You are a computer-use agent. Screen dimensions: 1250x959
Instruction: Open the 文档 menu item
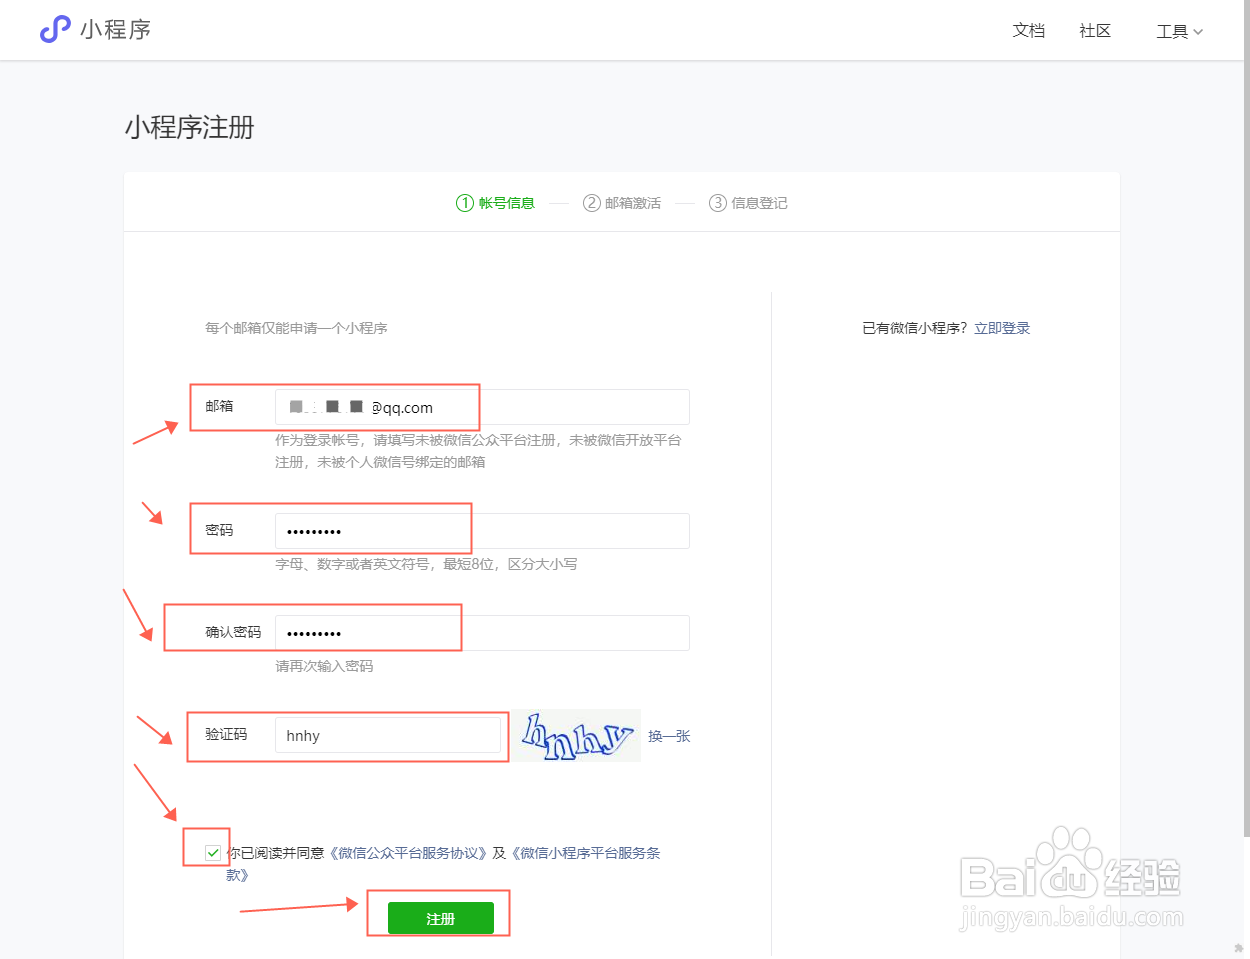point(1028,31)
